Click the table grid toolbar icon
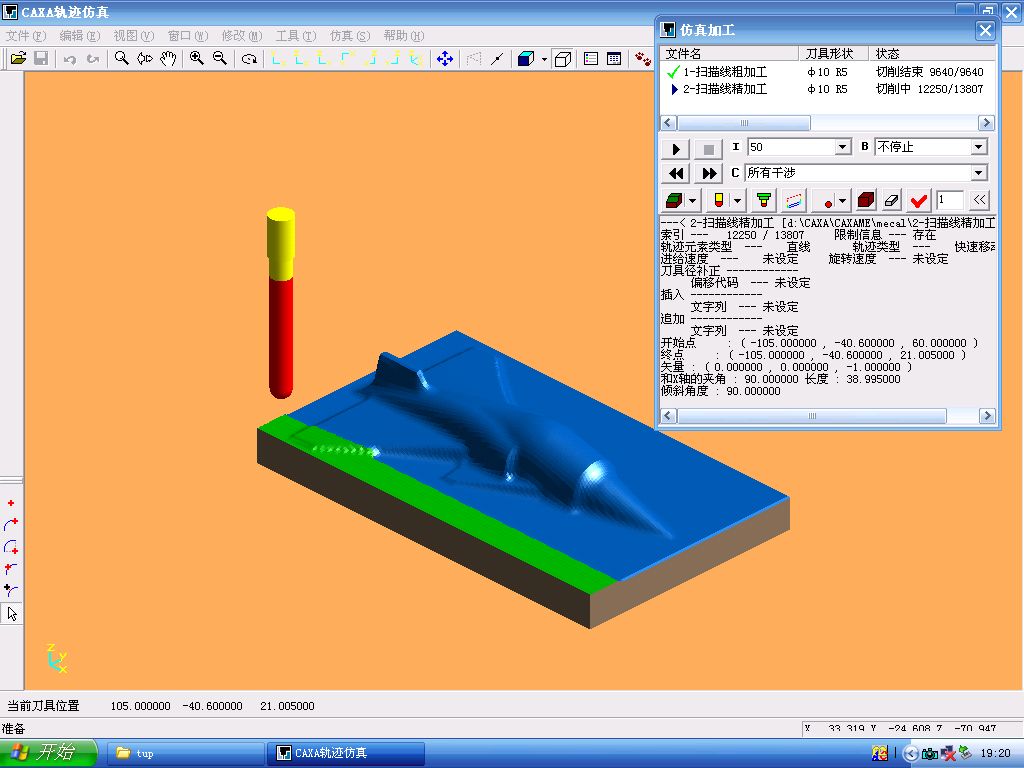1024x768 pixels. click(614, 59)
